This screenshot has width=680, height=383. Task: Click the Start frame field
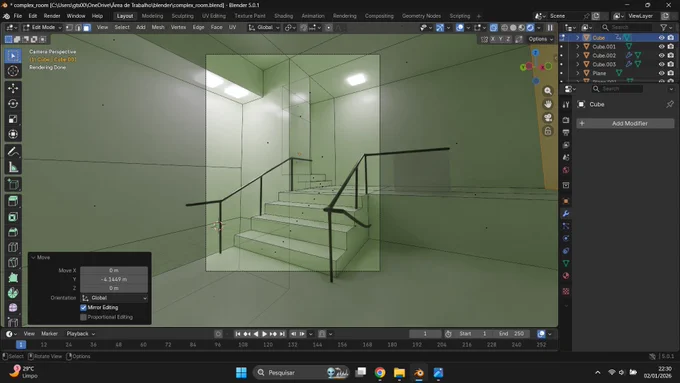474,334
